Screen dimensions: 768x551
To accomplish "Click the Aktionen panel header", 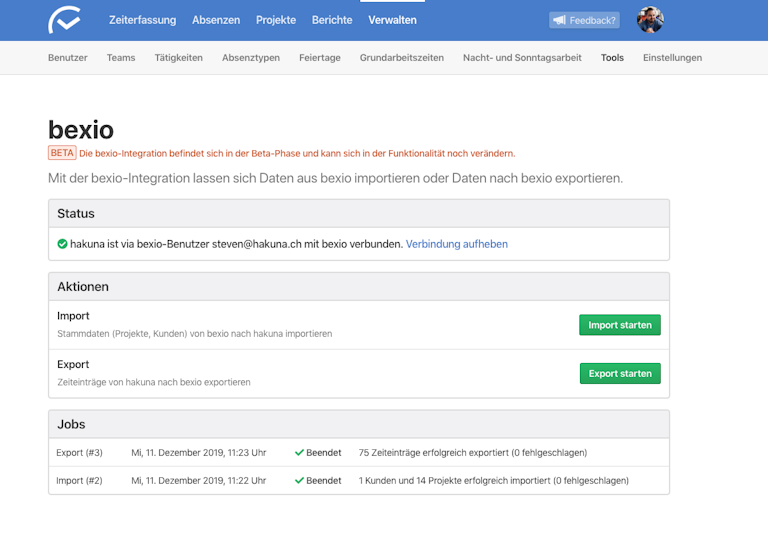I will (359, 287).
